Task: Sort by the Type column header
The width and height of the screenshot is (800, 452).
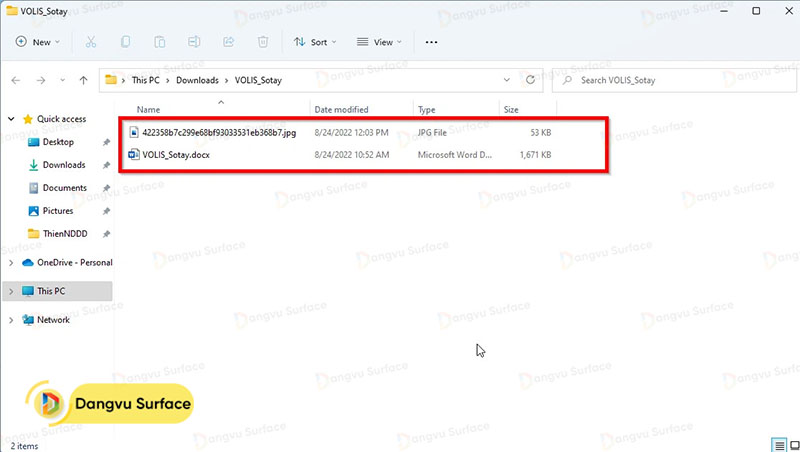Action: point(427,110)
